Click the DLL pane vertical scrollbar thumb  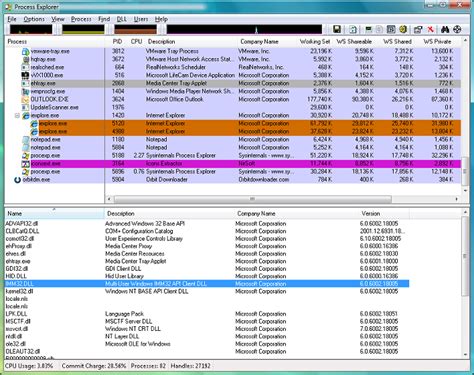465,256
